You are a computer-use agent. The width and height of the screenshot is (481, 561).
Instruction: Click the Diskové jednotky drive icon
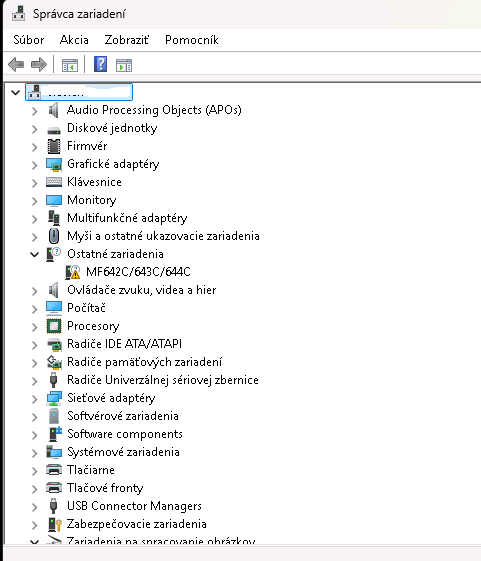[x=54, y=130]
